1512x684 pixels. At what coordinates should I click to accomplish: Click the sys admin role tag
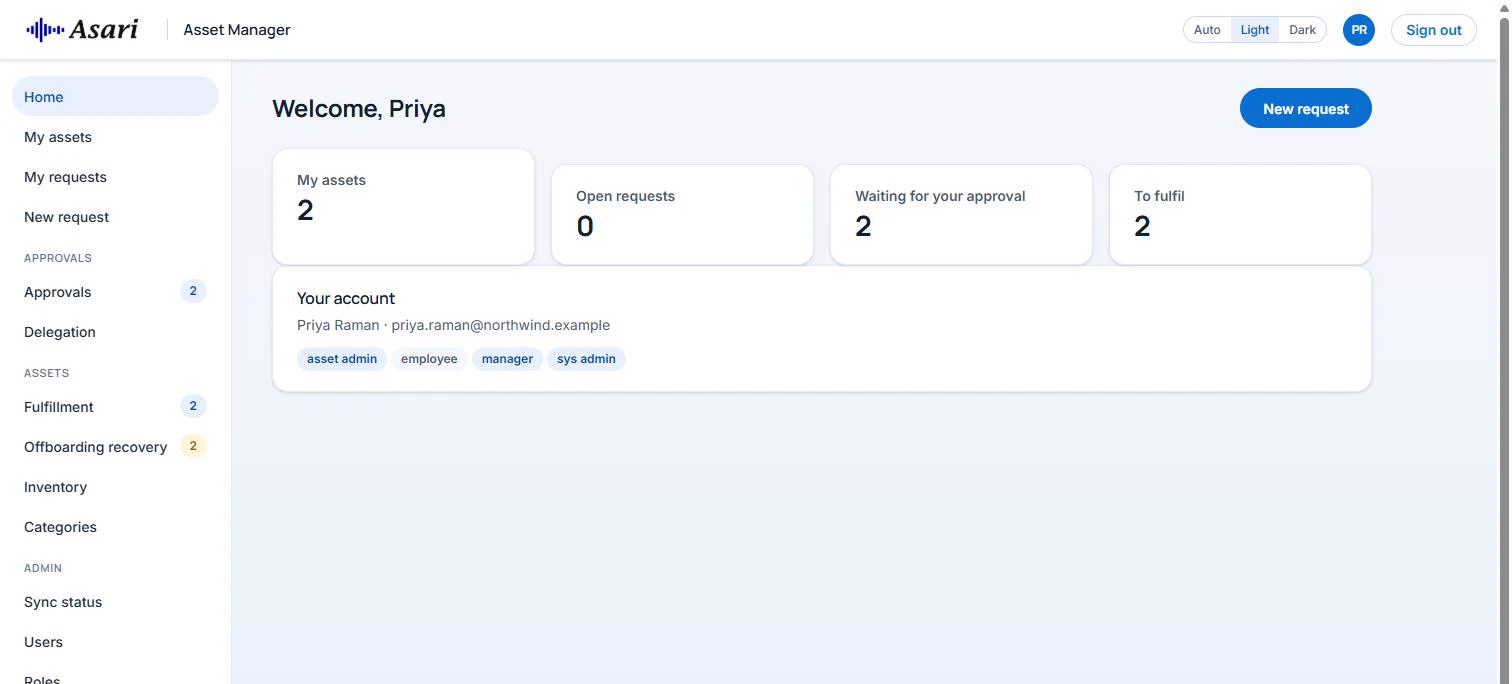(x=586, y=359)
